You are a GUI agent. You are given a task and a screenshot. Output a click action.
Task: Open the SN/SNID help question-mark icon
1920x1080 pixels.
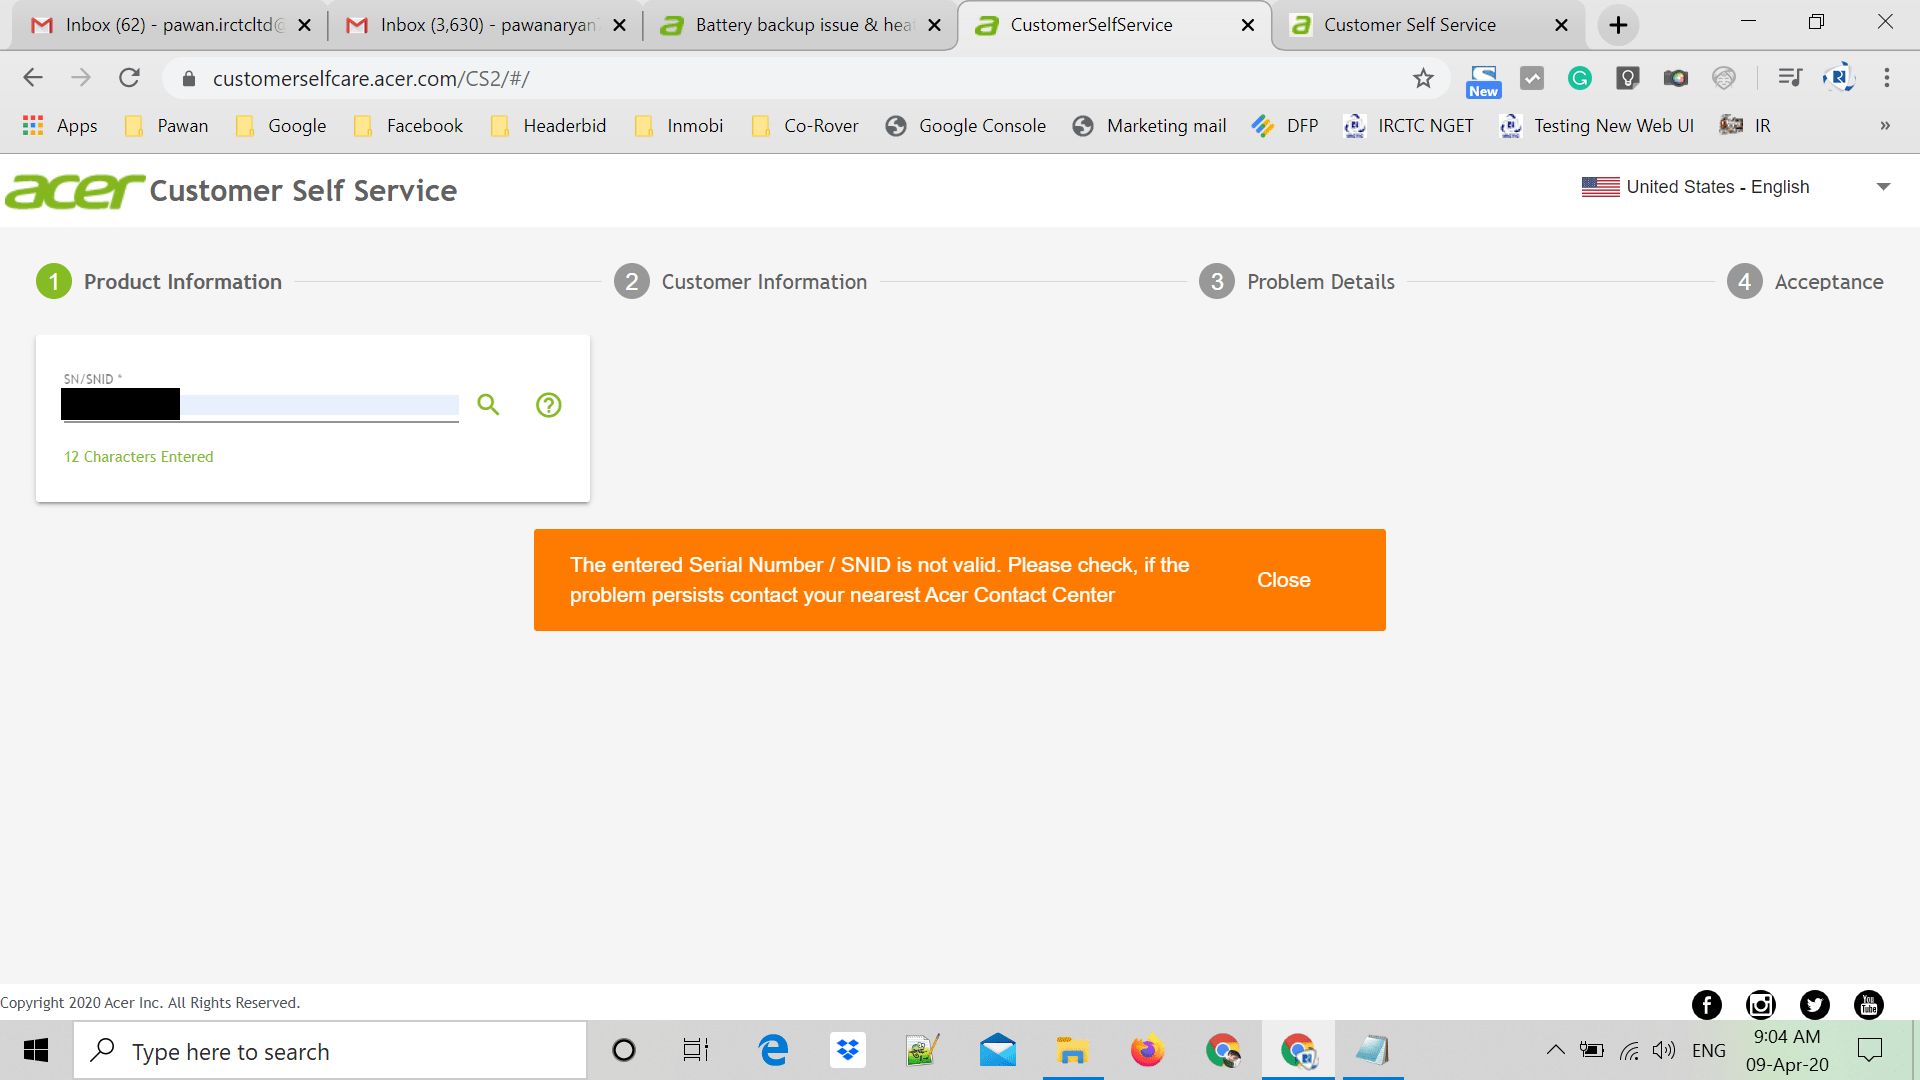(x=549, y=405)
